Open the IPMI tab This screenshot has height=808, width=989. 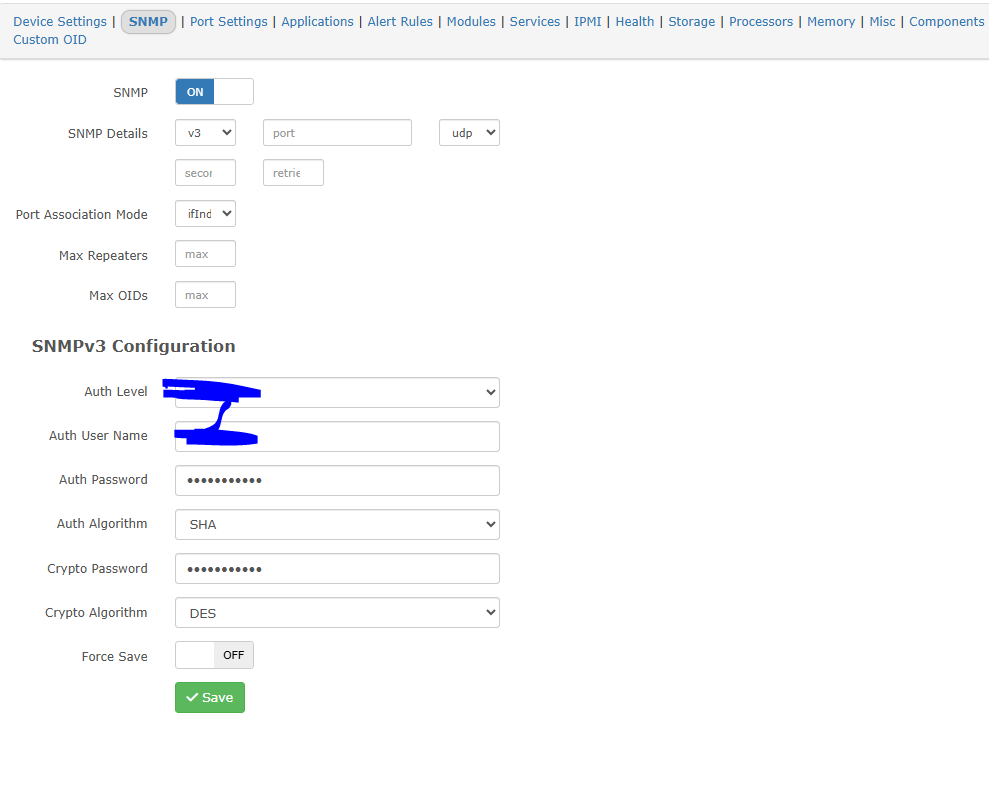pos(588,21)
